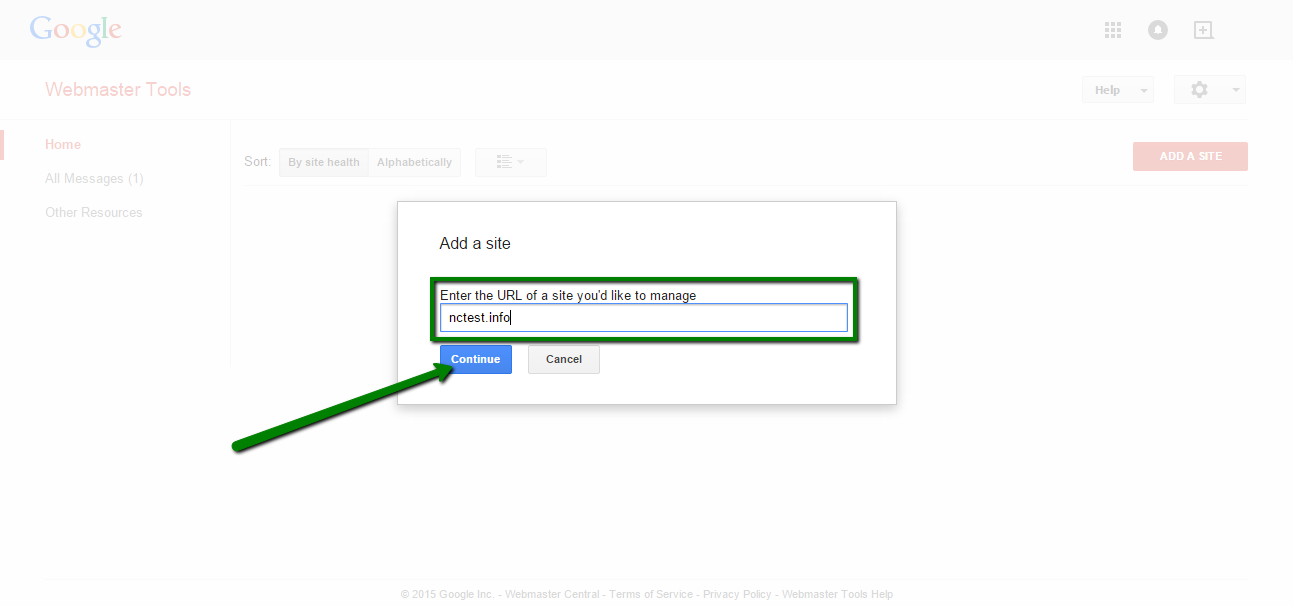The image size is (1293, 606).
Task: Click the ADD A SITE button
Action: pyautogui.click(x=1190, y=157)
